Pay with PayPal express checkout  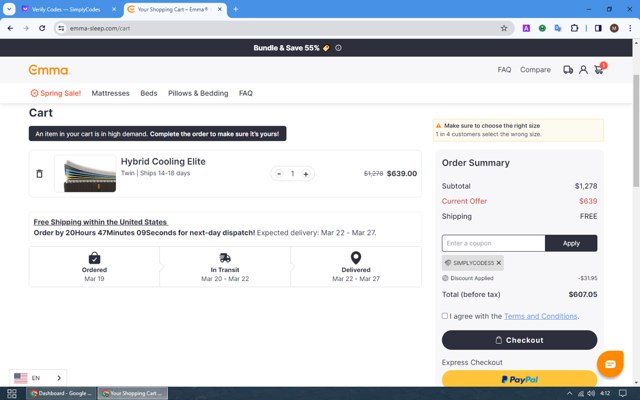pos(519,379)
